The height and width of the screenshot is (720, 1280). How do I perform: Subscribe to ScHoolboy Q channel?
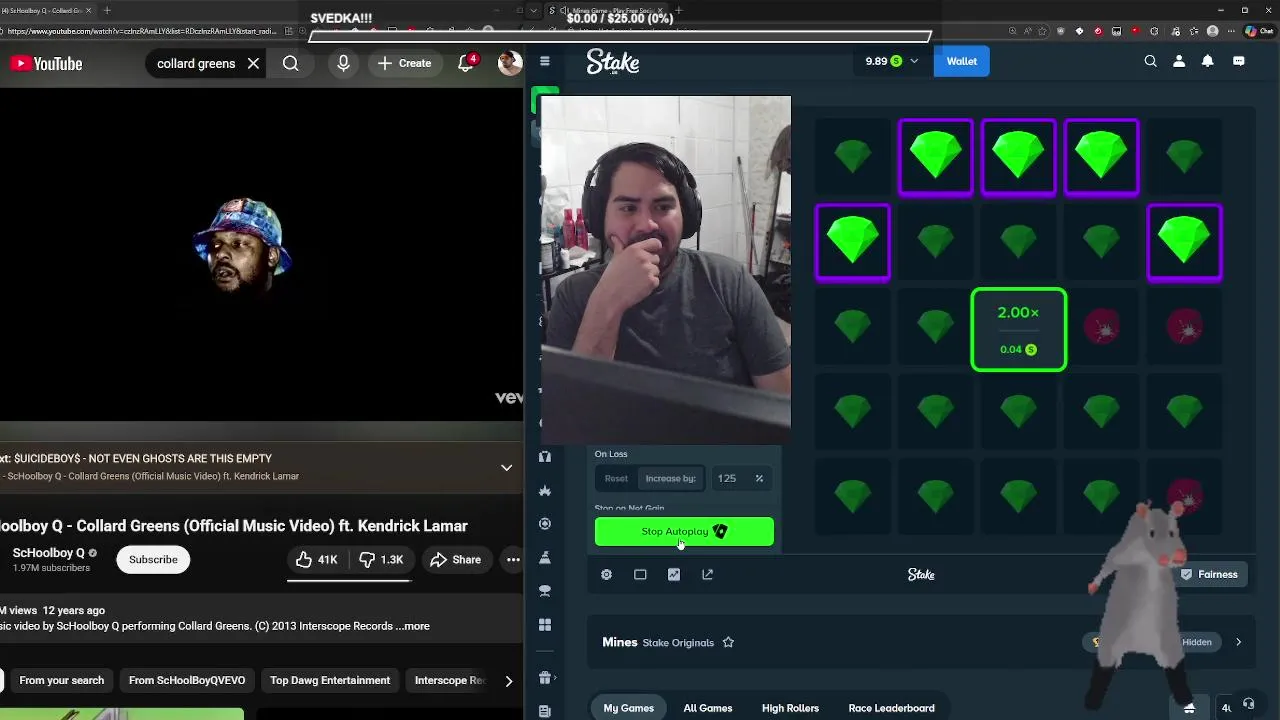[153, 559]
